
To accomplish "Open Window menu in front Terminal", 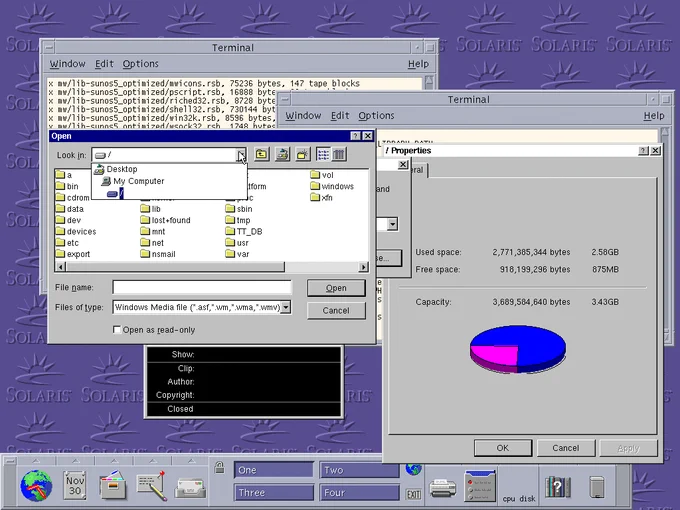I will [303, 116].
